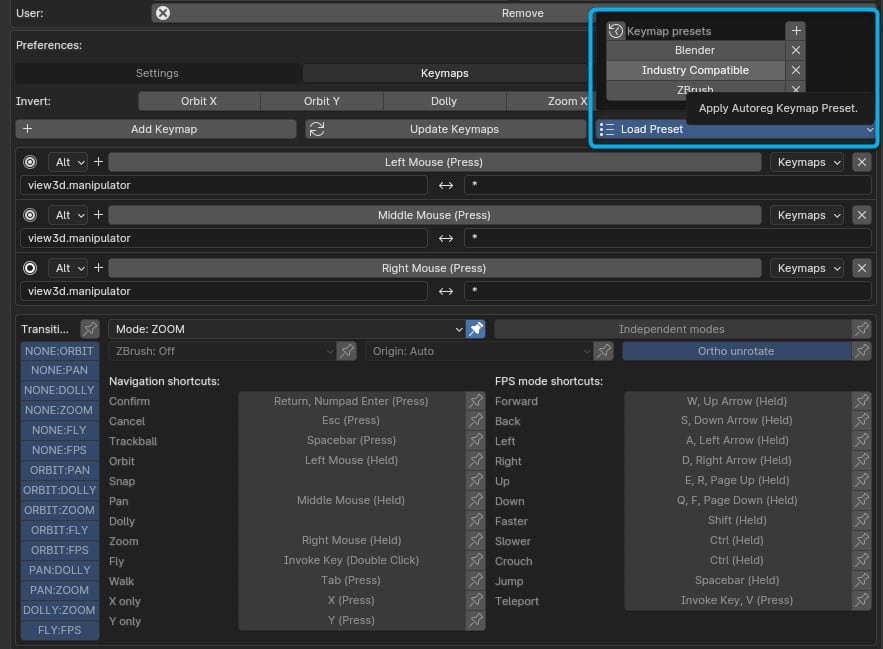This screenshot has width=883, height=649.
Task: Open the Origin: Auto dropdown
Action: (479, 351)
